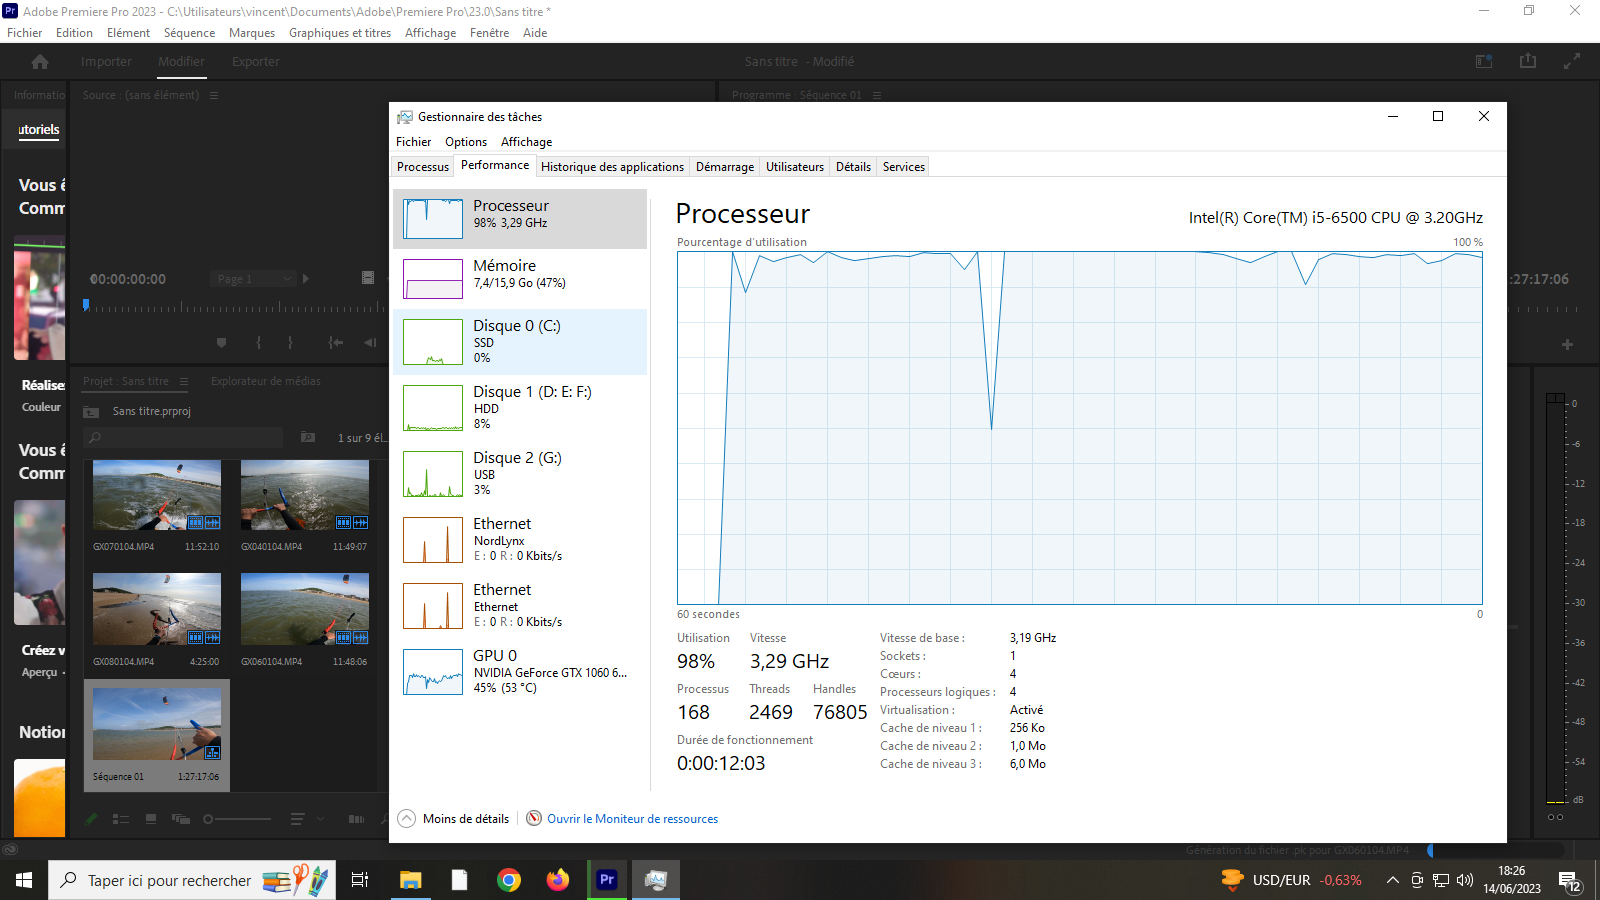Click the file generation progress bar
Screen dimensions: 1600x900
pos(1495,850)
